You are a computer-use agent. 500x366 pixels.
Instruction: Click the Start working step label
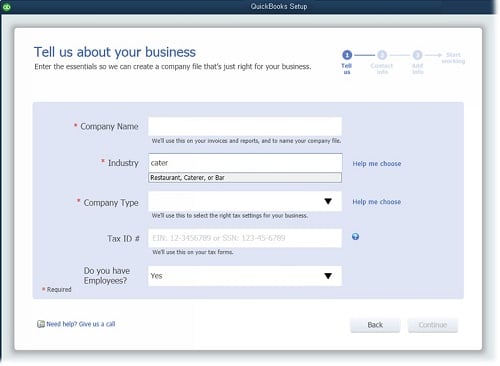click(453, 58)
